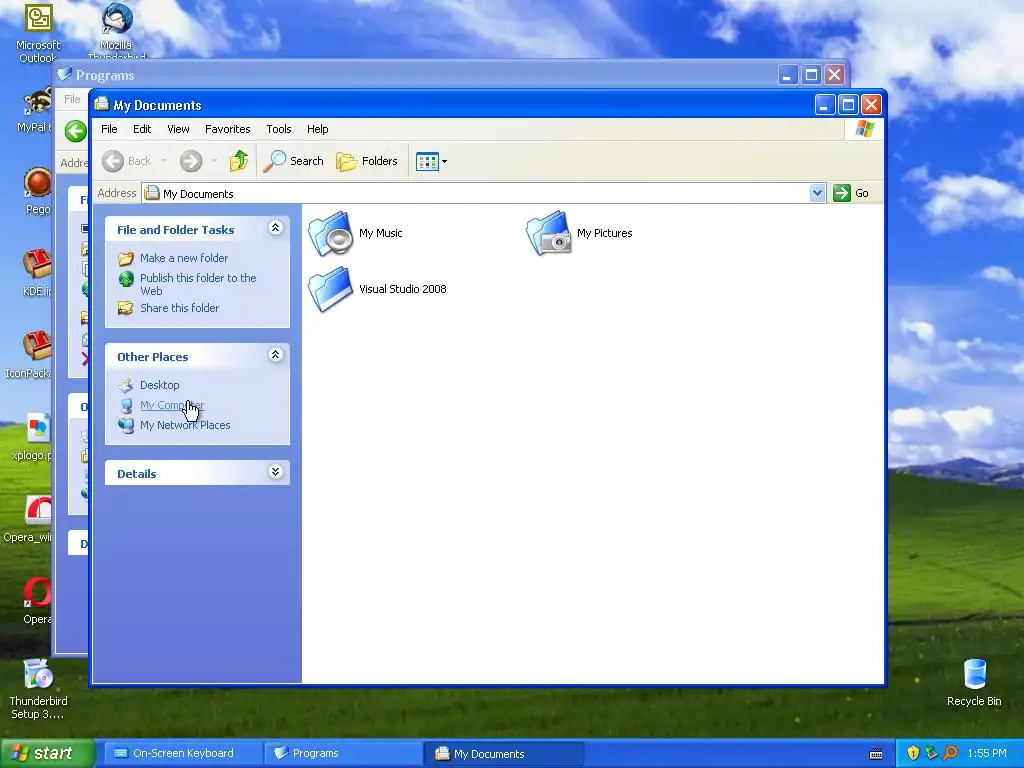Viewport: 1024px width, 768px height.
Task: Open the Visual Studio 2008 folder
Action: click(377, 289)
